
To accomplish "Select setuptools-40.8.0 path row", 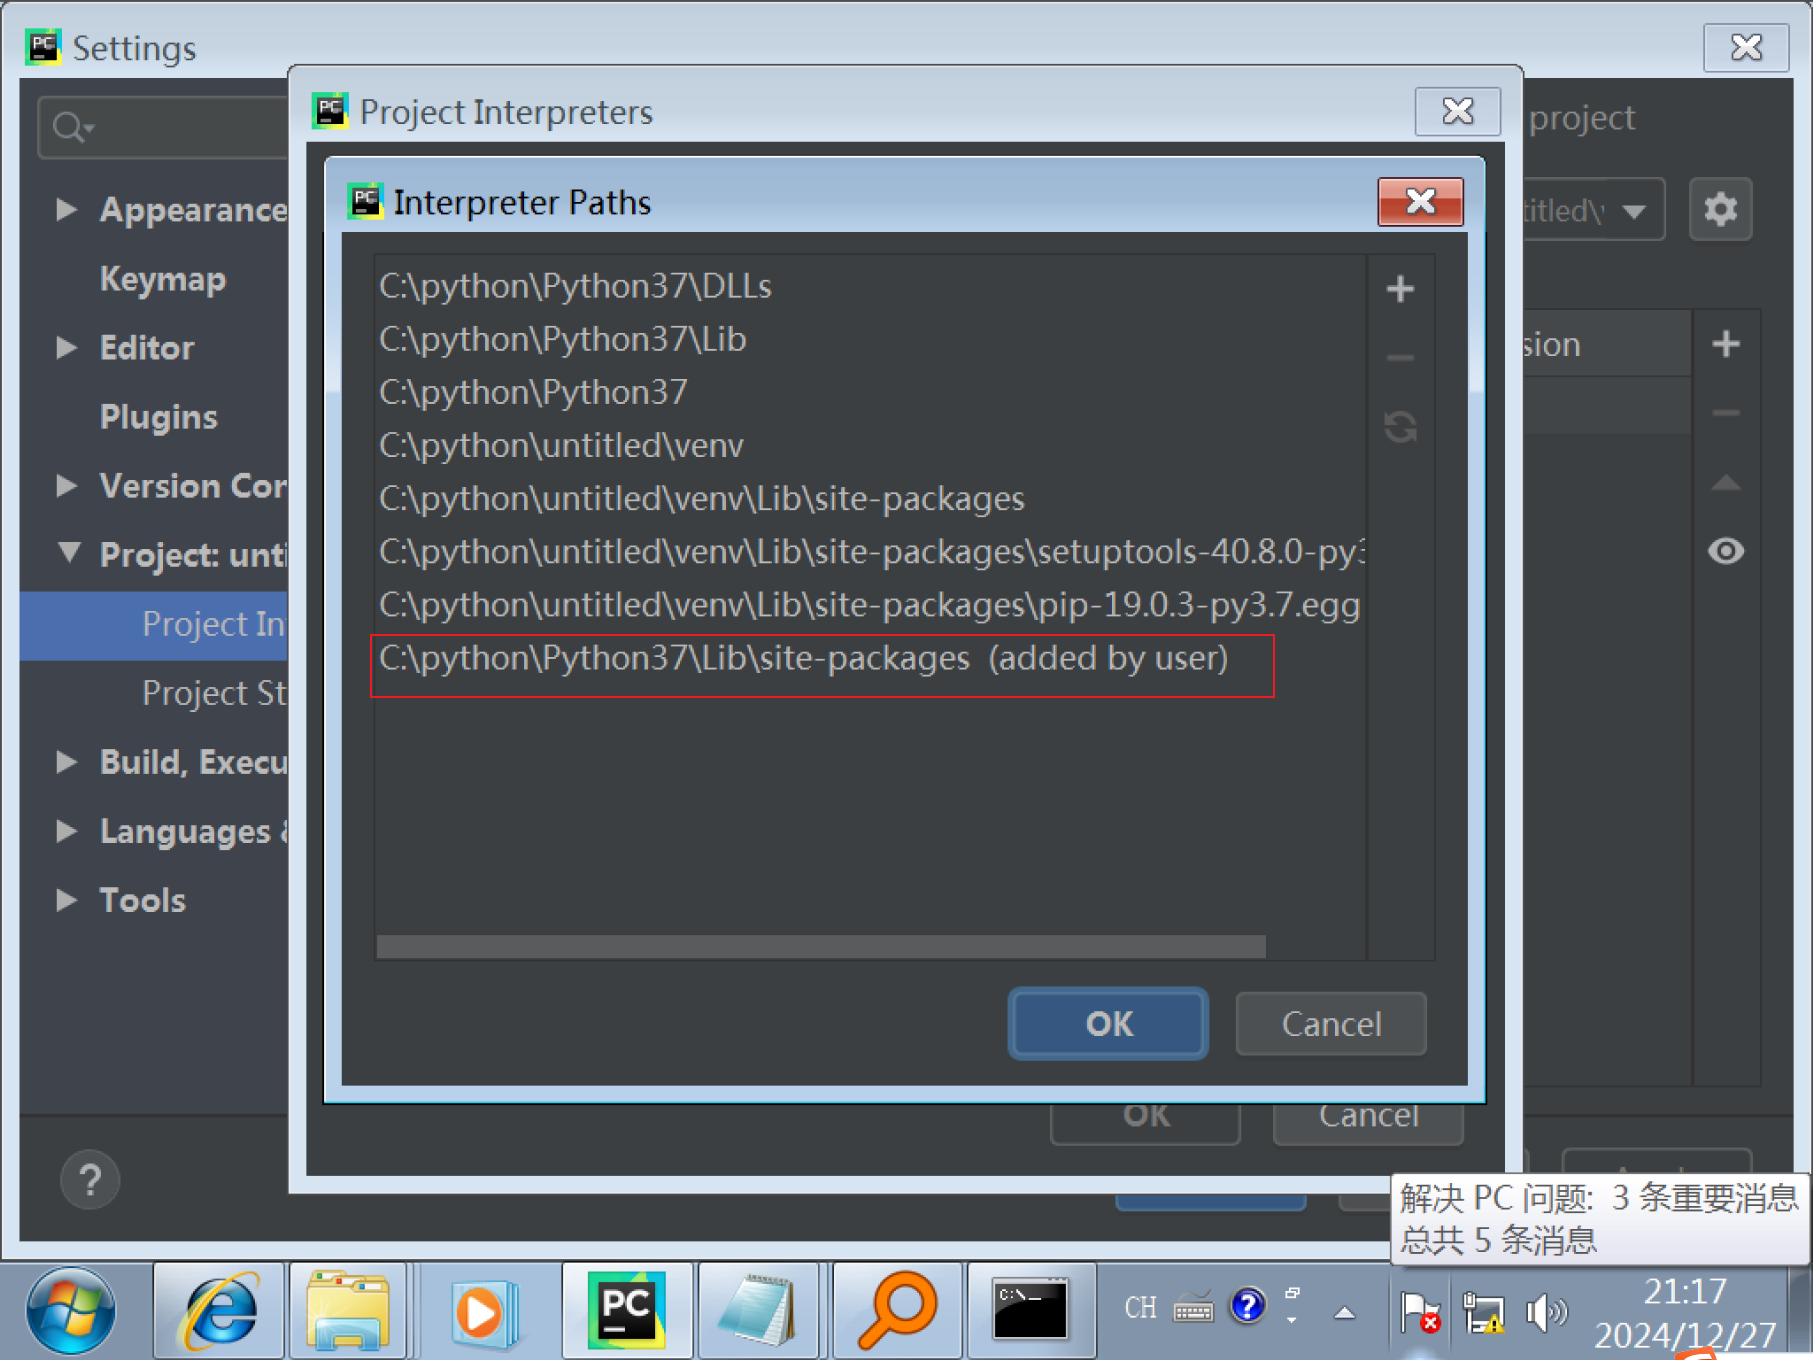I will point(870,551).
